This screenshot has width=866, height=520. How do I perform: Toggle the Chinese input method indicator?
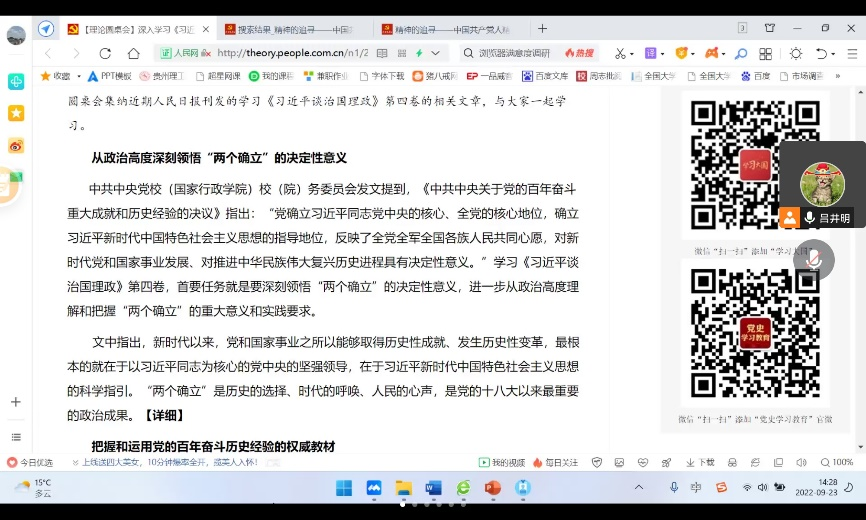(696, 488)
